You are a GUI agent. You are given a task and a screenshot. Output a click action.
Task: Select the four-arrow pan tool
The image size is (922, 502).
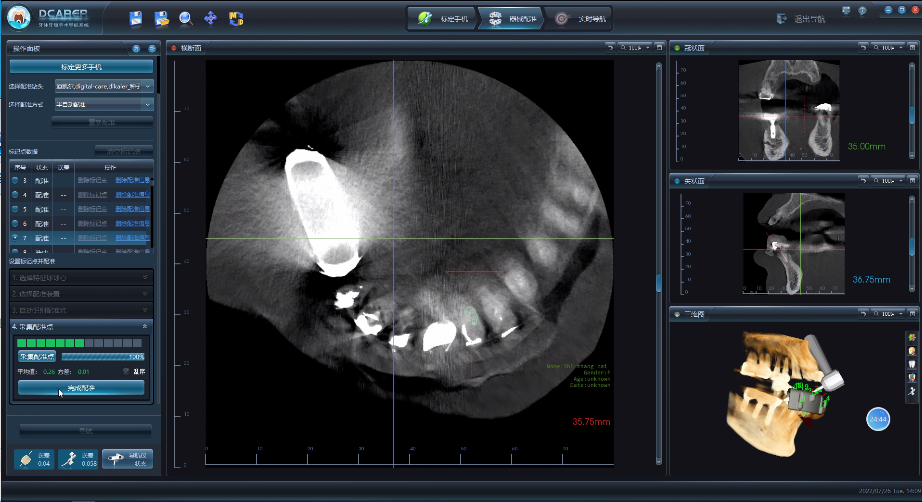pos(211,18)
